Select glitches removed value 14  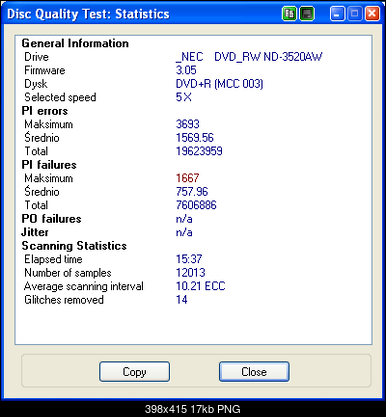(x=182, y=300)
